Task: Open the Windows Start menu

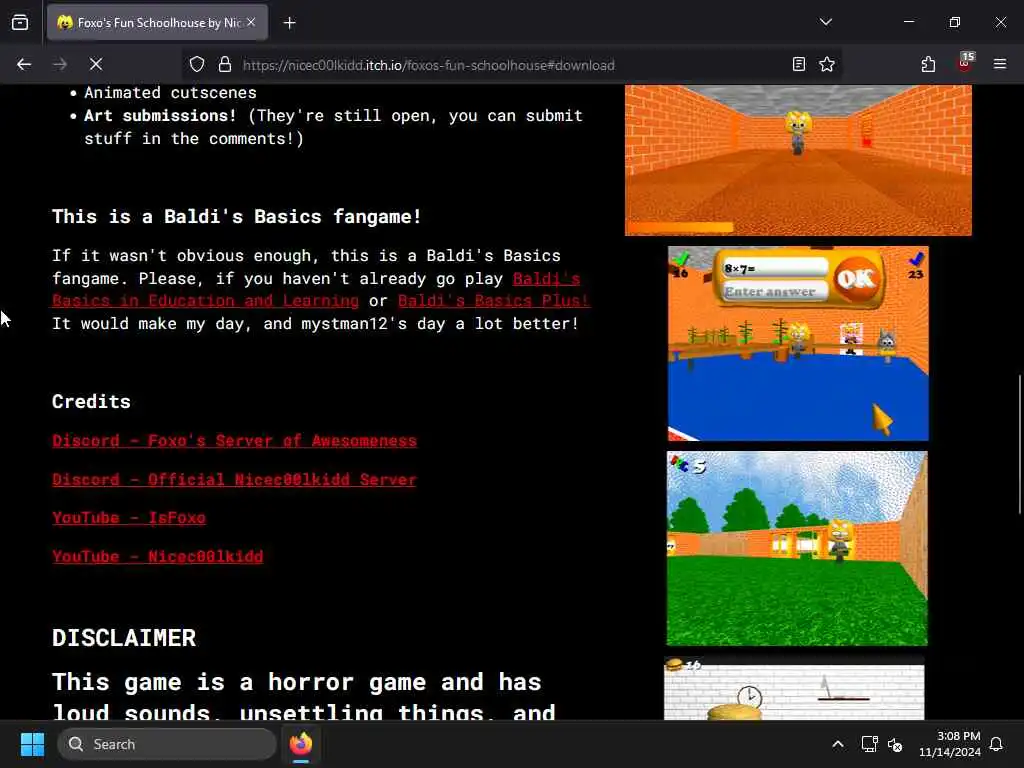Action: point(32,744)
